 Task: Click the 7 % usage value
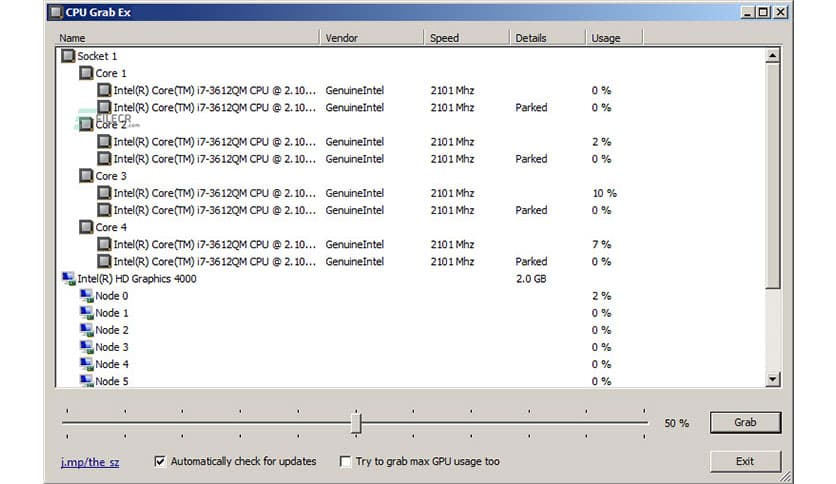pyautogui.click(x=601, y=244)
